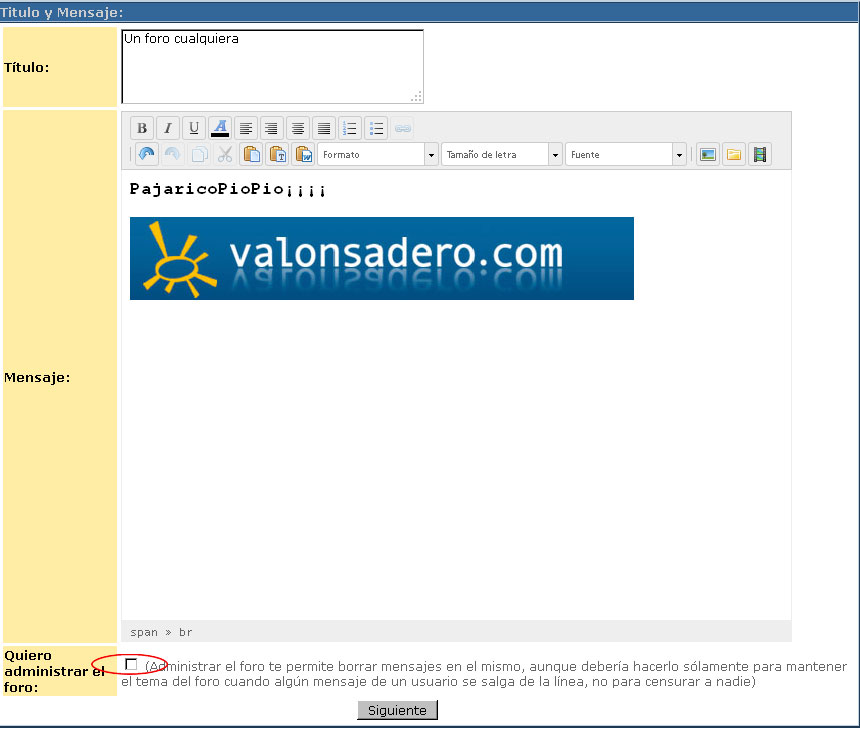Image resolution: width=860 pixels, height=730 pixels.
Task: Select the valonsadero.com banner image
Action: [x=381, y=258]
